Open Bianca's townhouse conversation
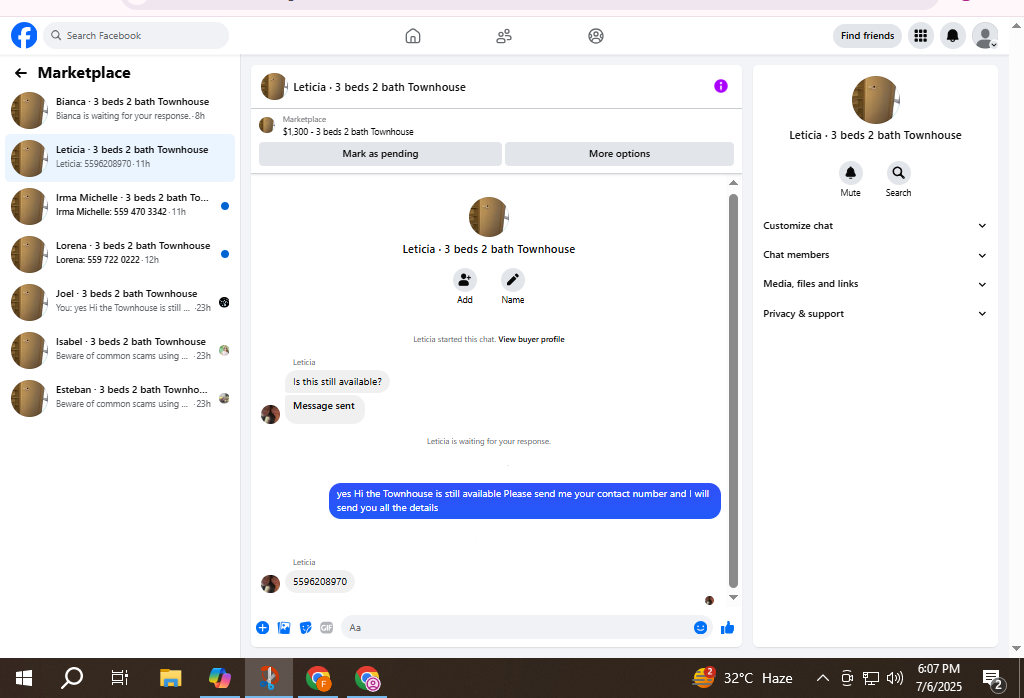The height and width of the screenshot is (698, 1024). pos(120,110)
